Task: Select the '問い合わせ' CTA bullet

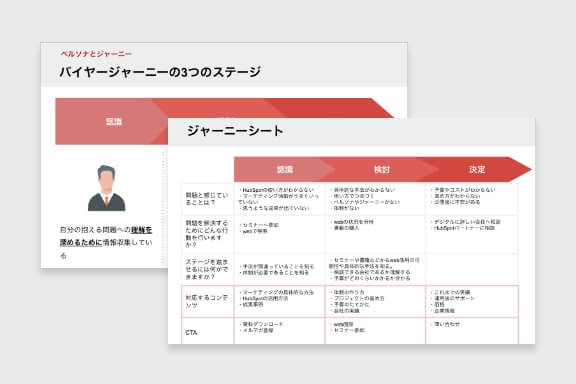Action: pos(445,324)
